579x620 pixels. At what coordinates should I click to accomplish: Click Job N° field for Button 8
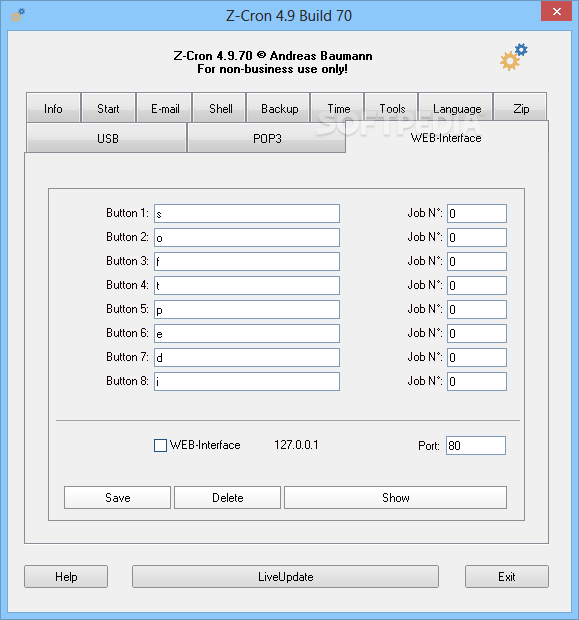[x=477, y=382]
